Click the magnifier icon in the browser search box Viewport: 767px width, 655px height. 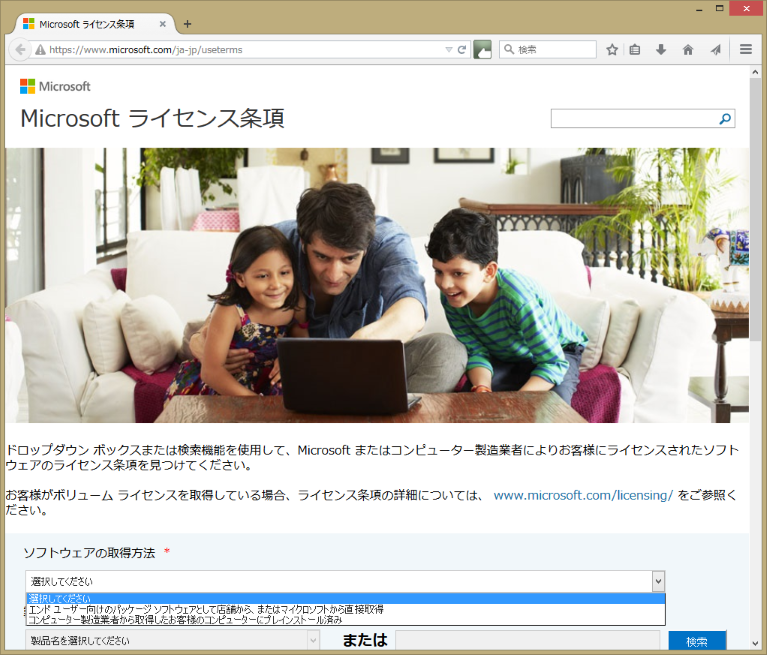[509, 49]
